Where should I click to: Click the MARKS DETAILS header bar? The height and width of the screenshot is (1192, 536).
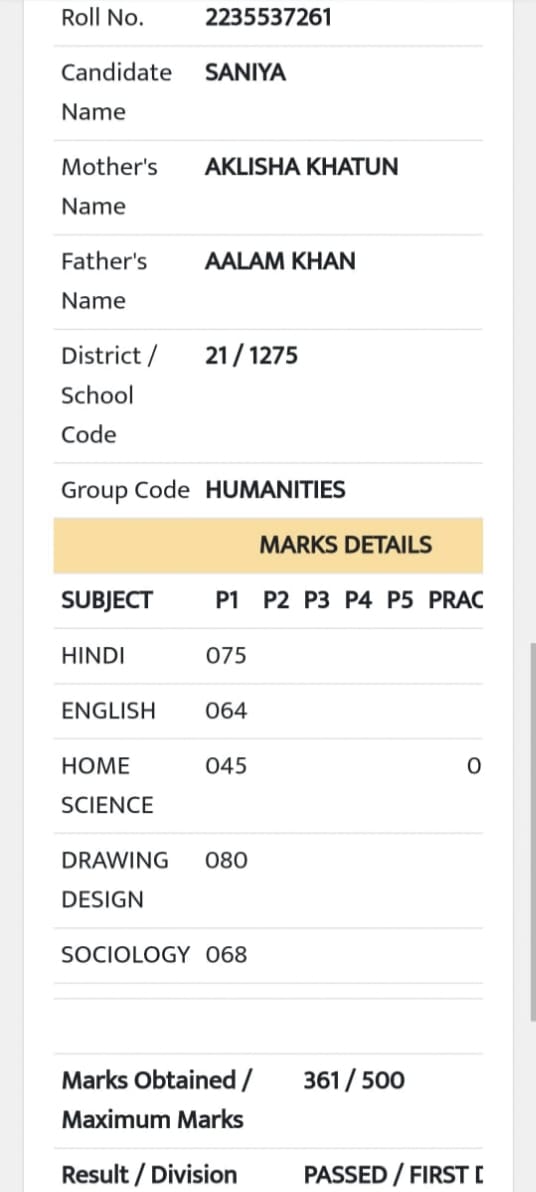(x=268, y=545)
